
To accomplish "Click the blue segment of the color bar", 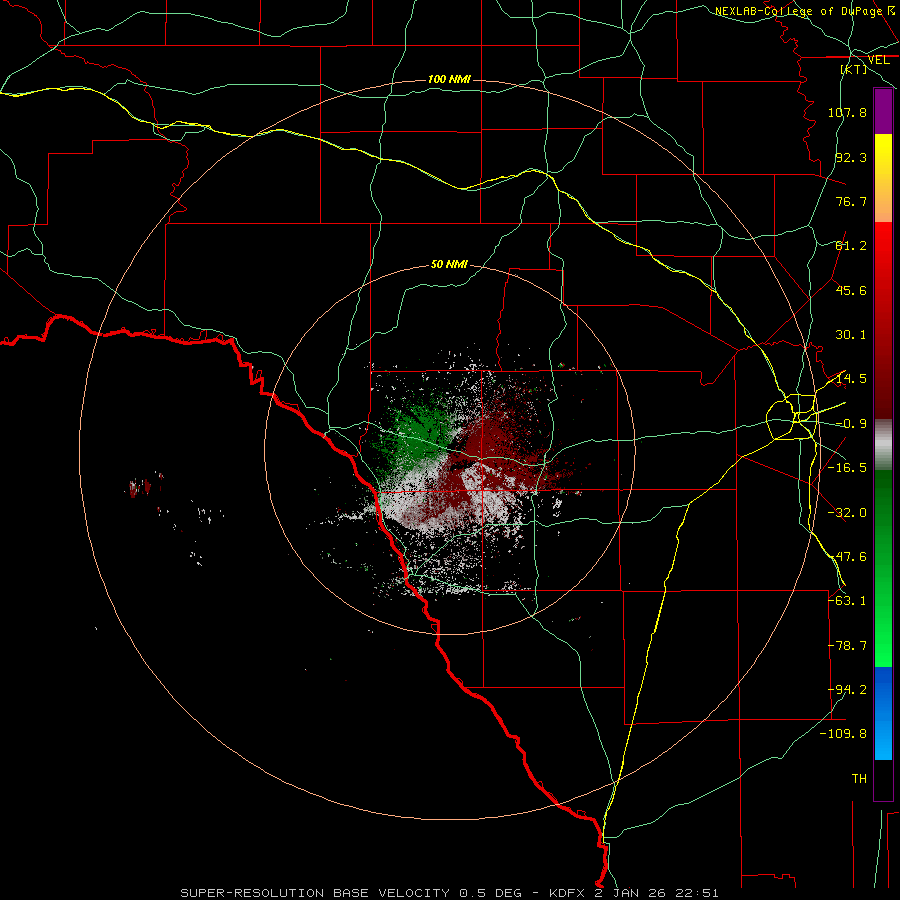I will pos(883,713).
